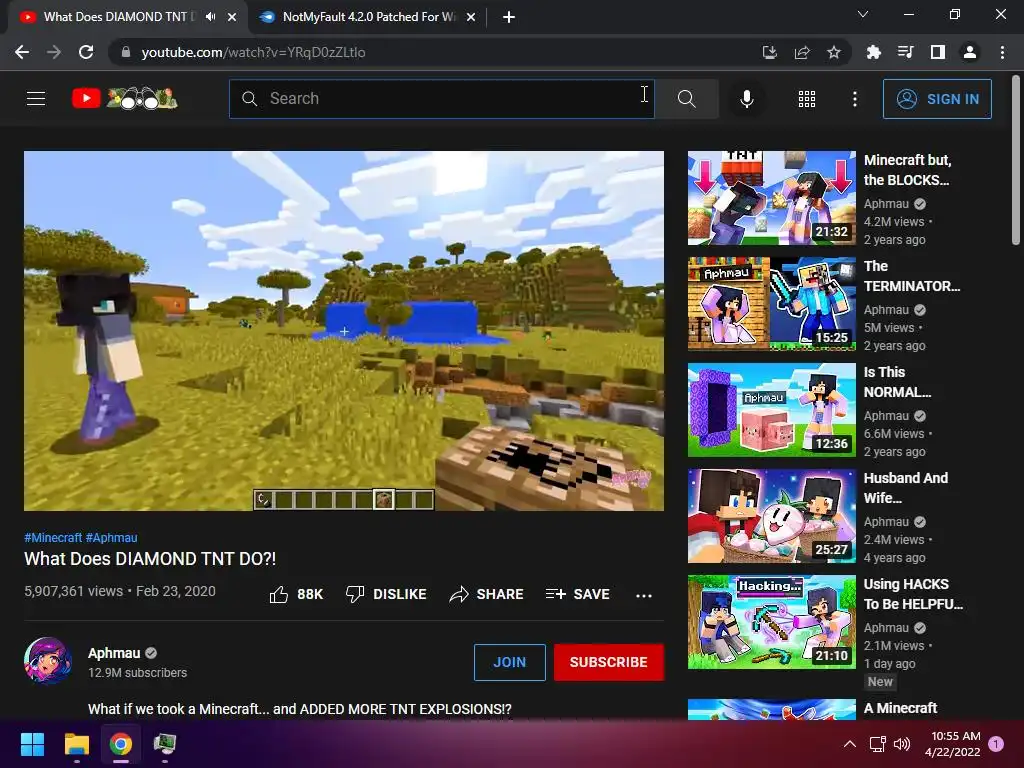Open taskbar volume speaker icon
The height and width of the screenshot is (768, 1024).
(902, 744)
